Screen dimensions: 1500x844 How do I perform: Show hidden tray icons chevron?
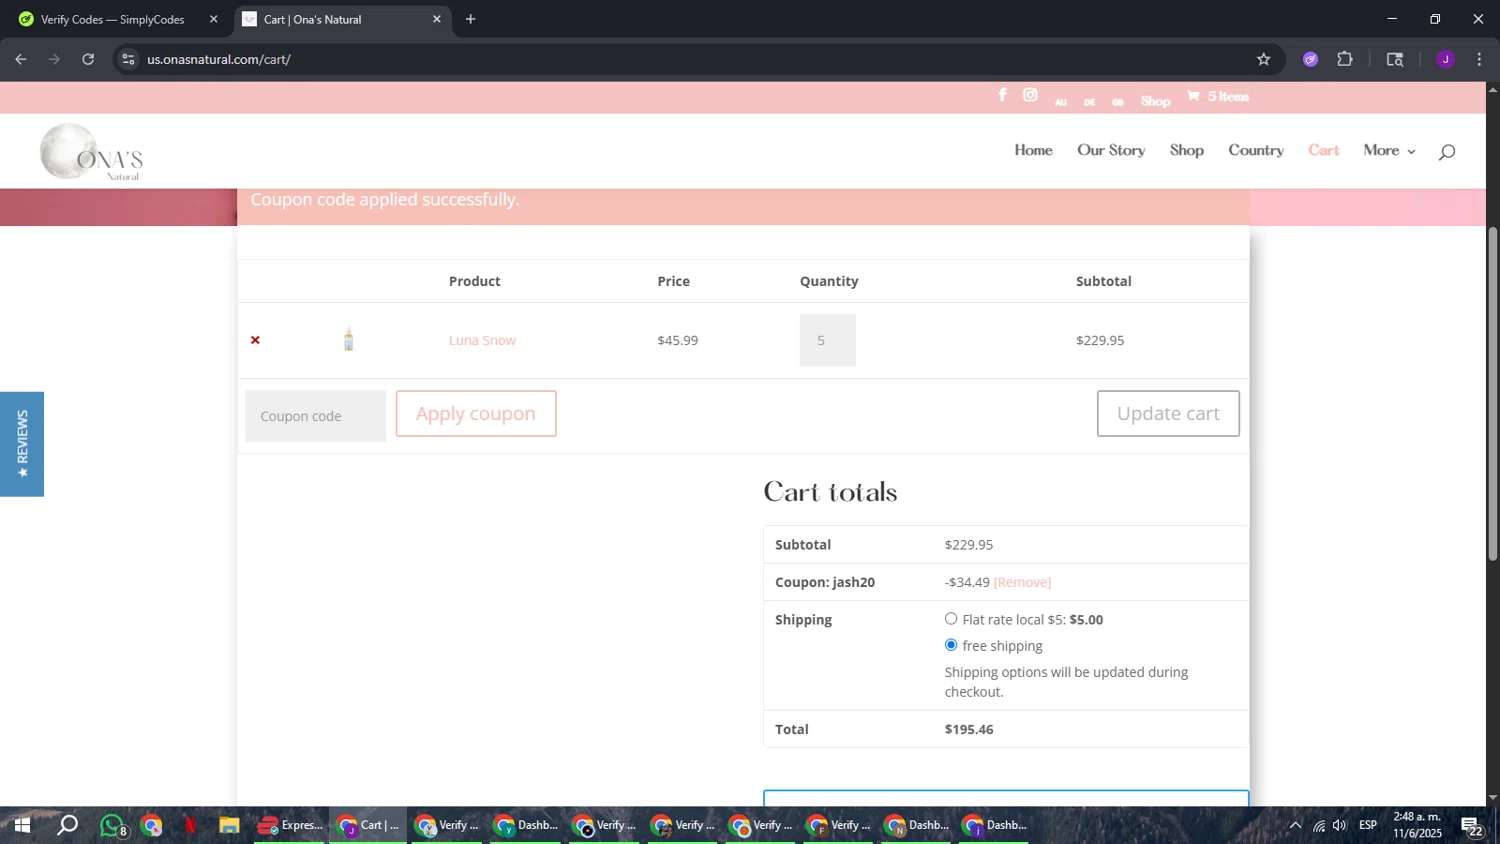1295,825
